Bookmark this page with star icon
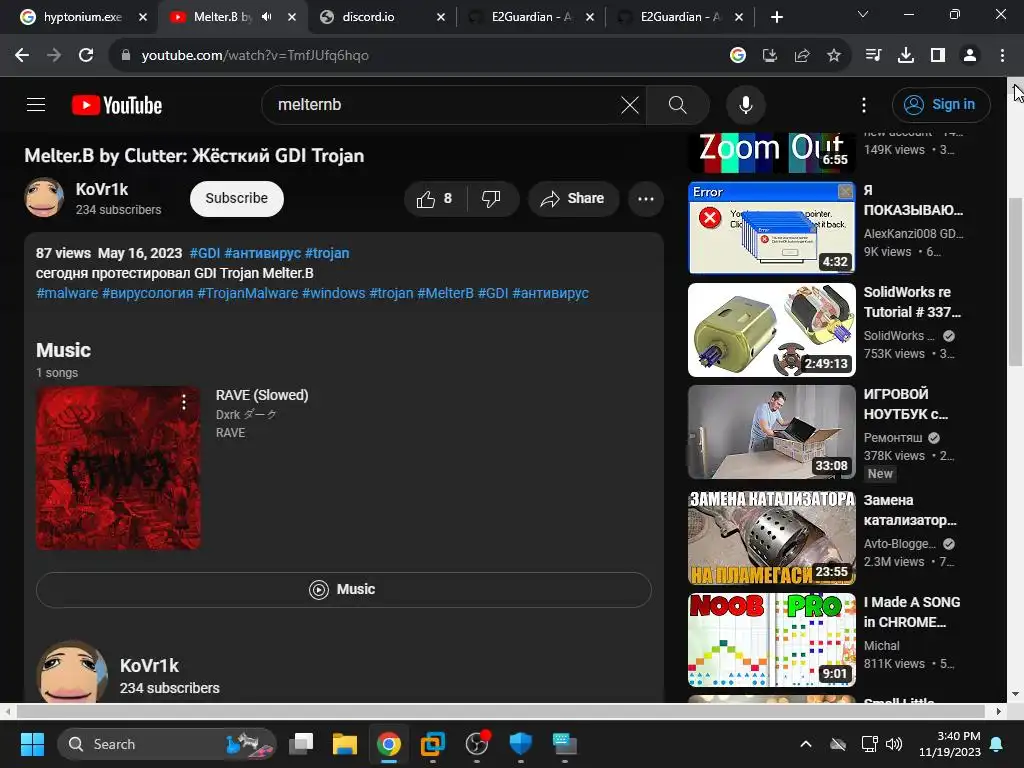Image resolution: width=1024 pixels, height=768 pixels. pyautogui.click(x=833, y=56)
